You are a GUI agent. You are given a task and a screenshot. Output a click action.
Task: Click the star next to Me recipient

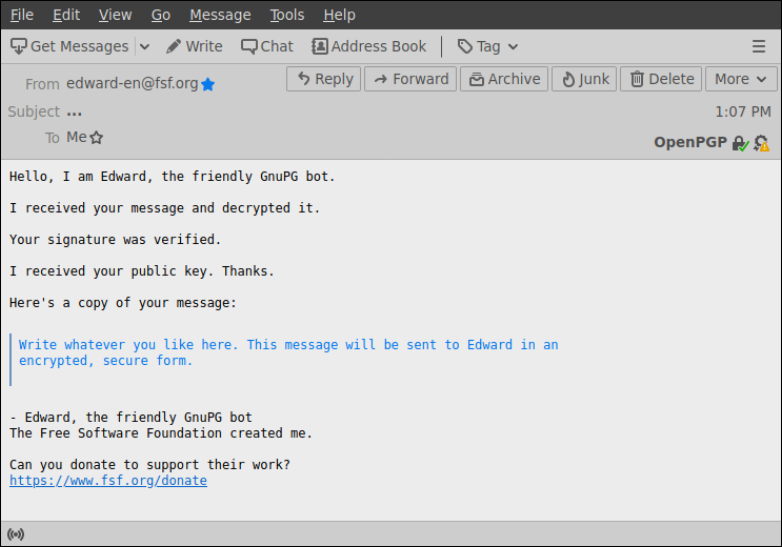[x=96, y=137]
